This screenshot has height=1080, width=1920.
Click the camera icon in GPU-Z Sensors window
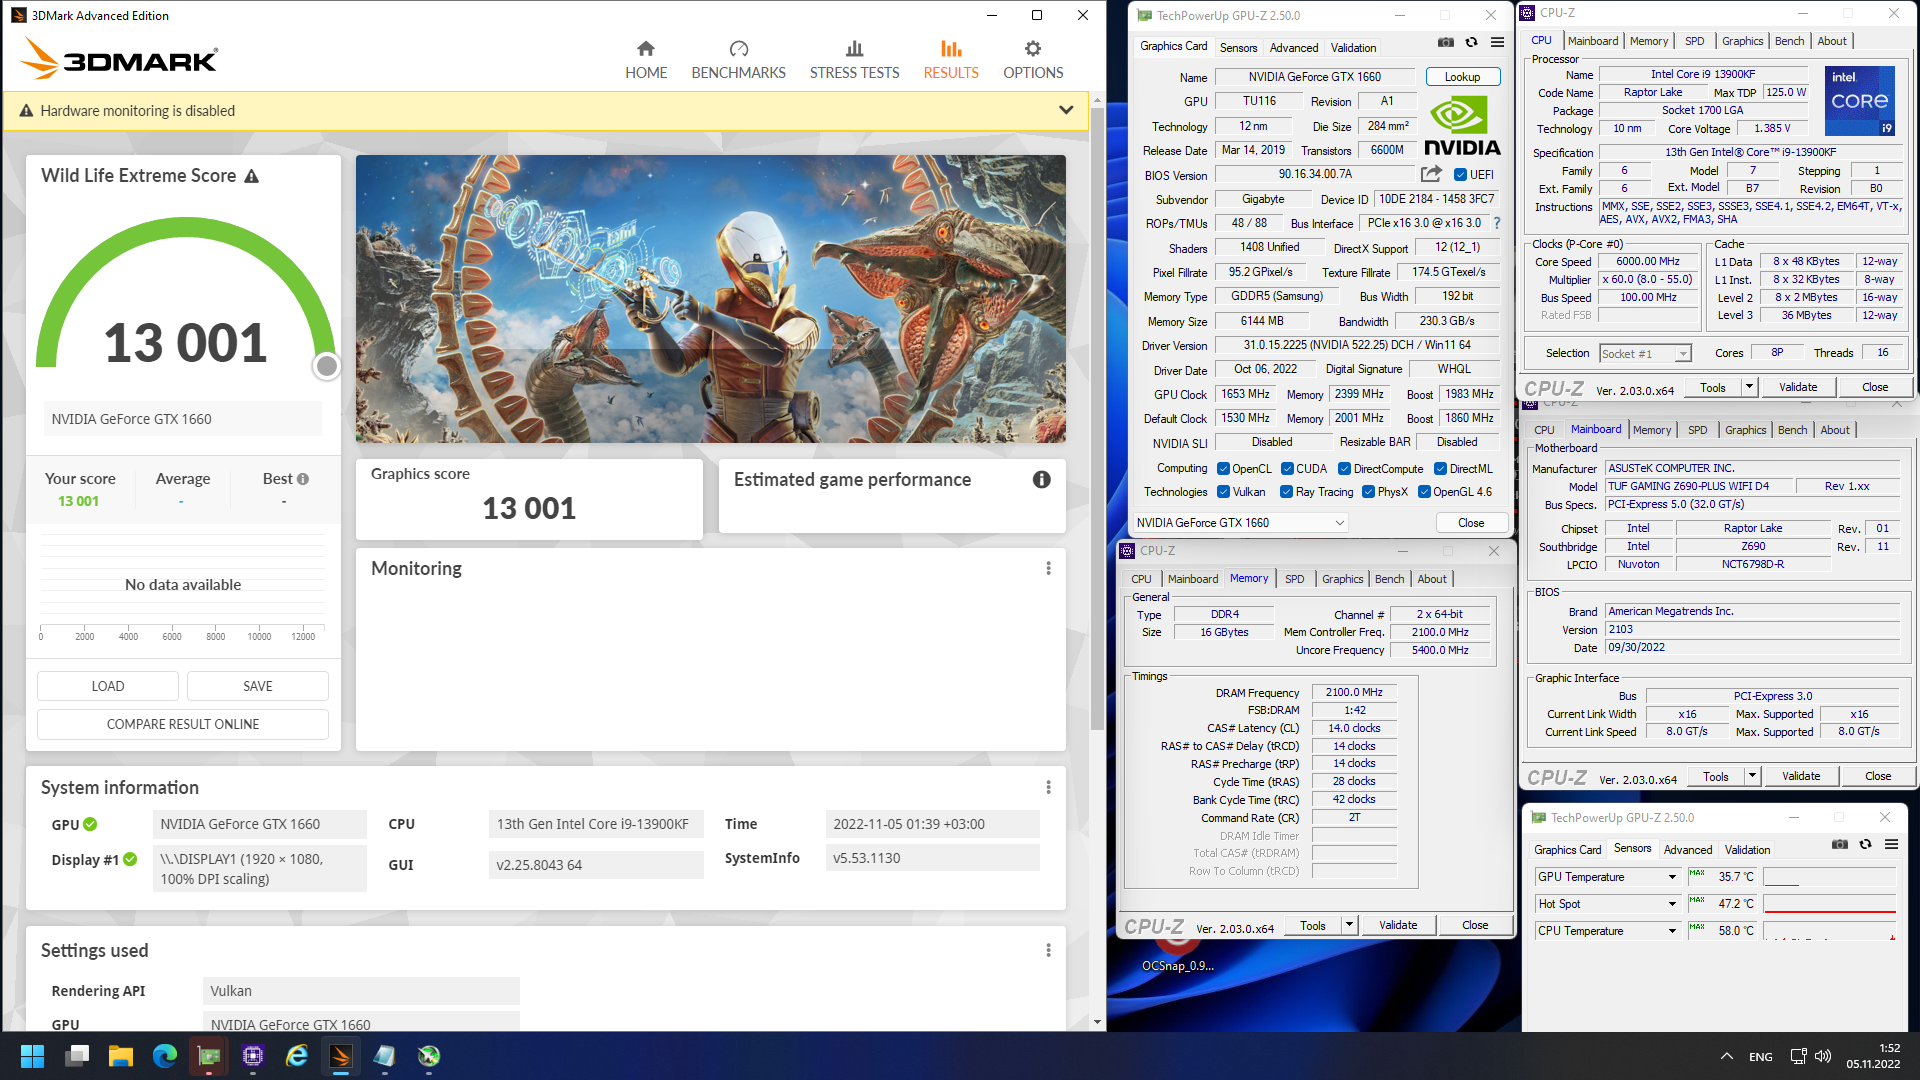(x=1840, y=844)
